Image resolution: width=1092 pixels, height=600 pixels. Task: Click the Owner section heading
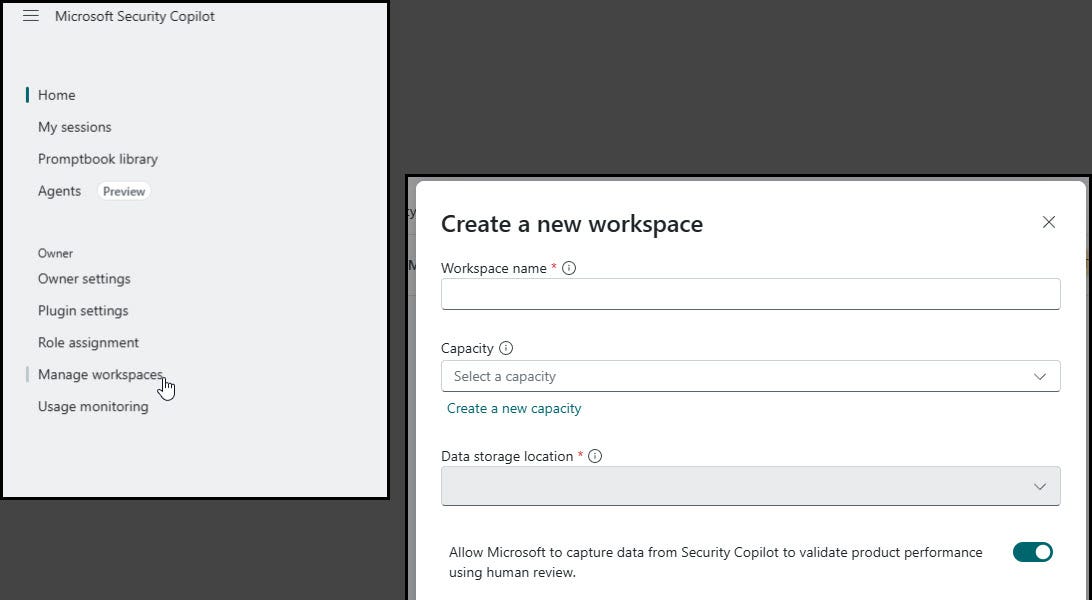point(55,253)
